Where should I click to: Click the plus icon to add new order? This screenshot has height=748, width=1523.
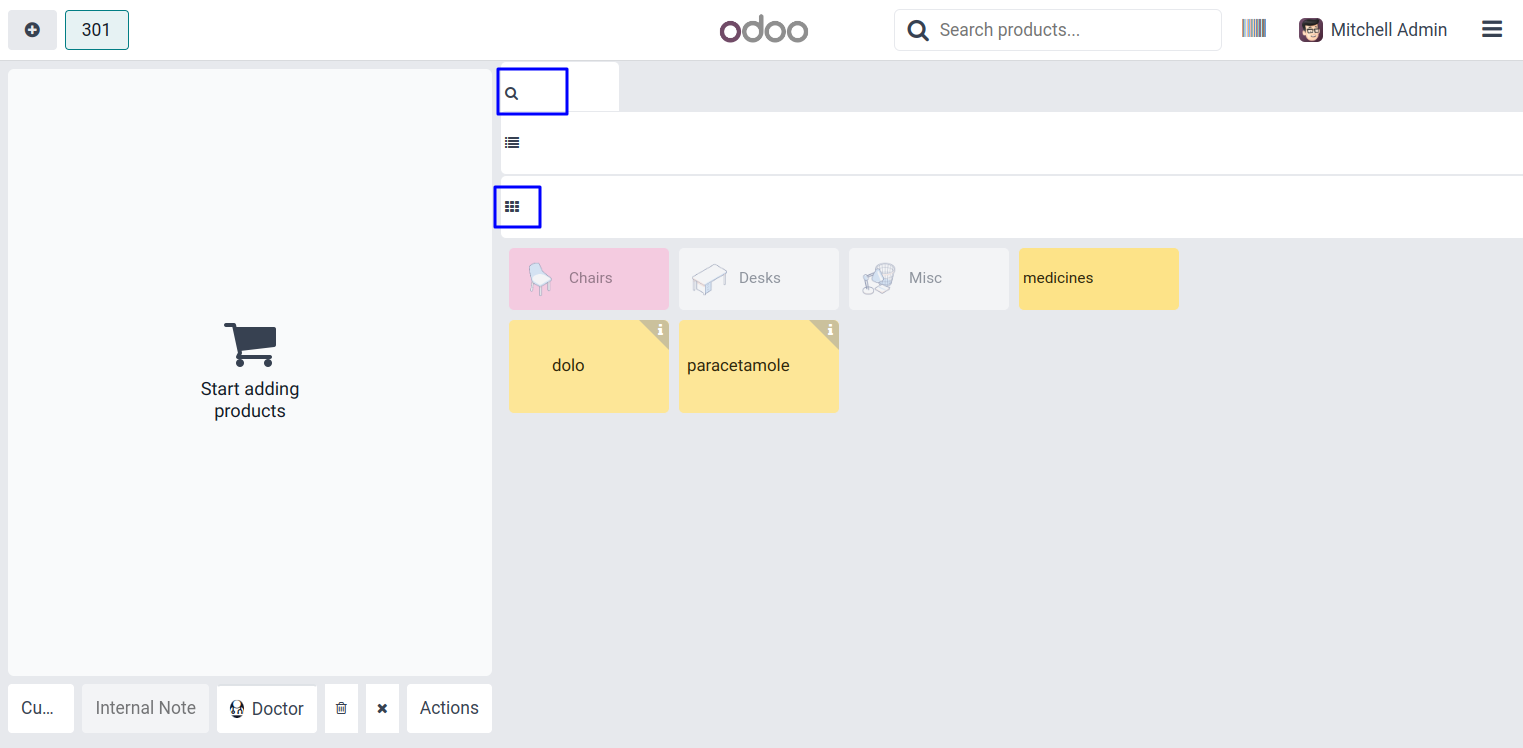tap(32, 30)
